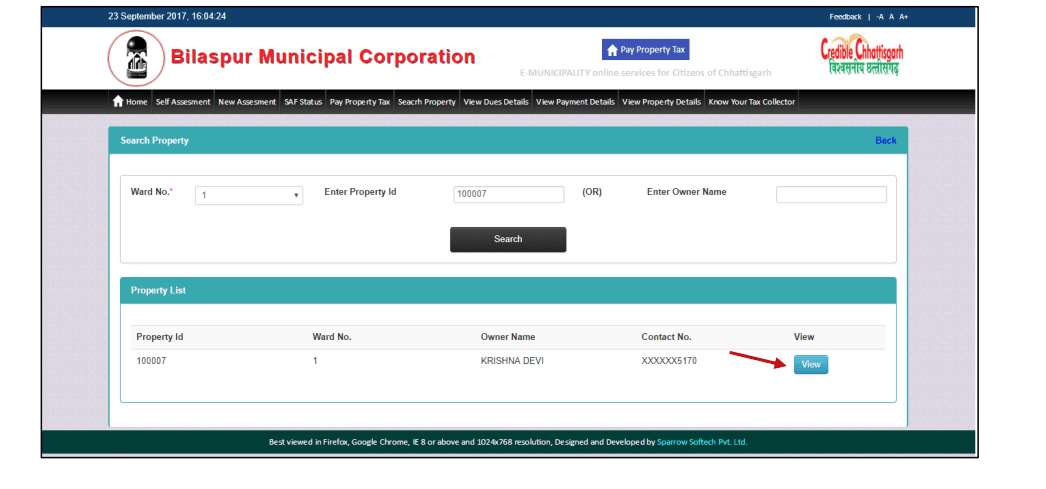The height and width of the screenshot is (489, 1046).
Task: Click the Owner Name column header
Action: pyautogui.click(x=508, y=337)
